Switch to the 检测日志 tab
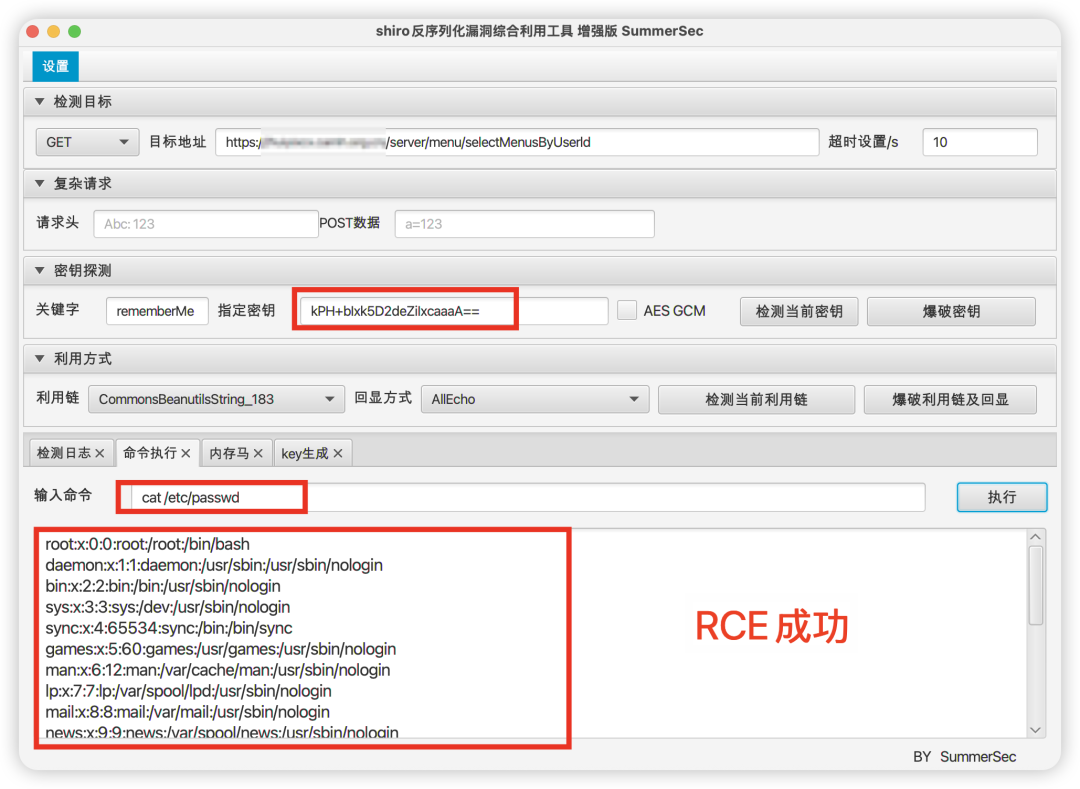This screenshot has width=1080, height=789. [63, 453]
